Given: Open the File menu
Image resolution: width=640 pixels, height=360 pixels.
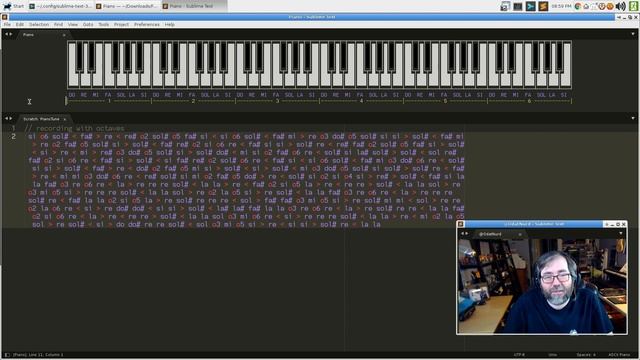Looking at the screenshot, I should coord(7,24).
